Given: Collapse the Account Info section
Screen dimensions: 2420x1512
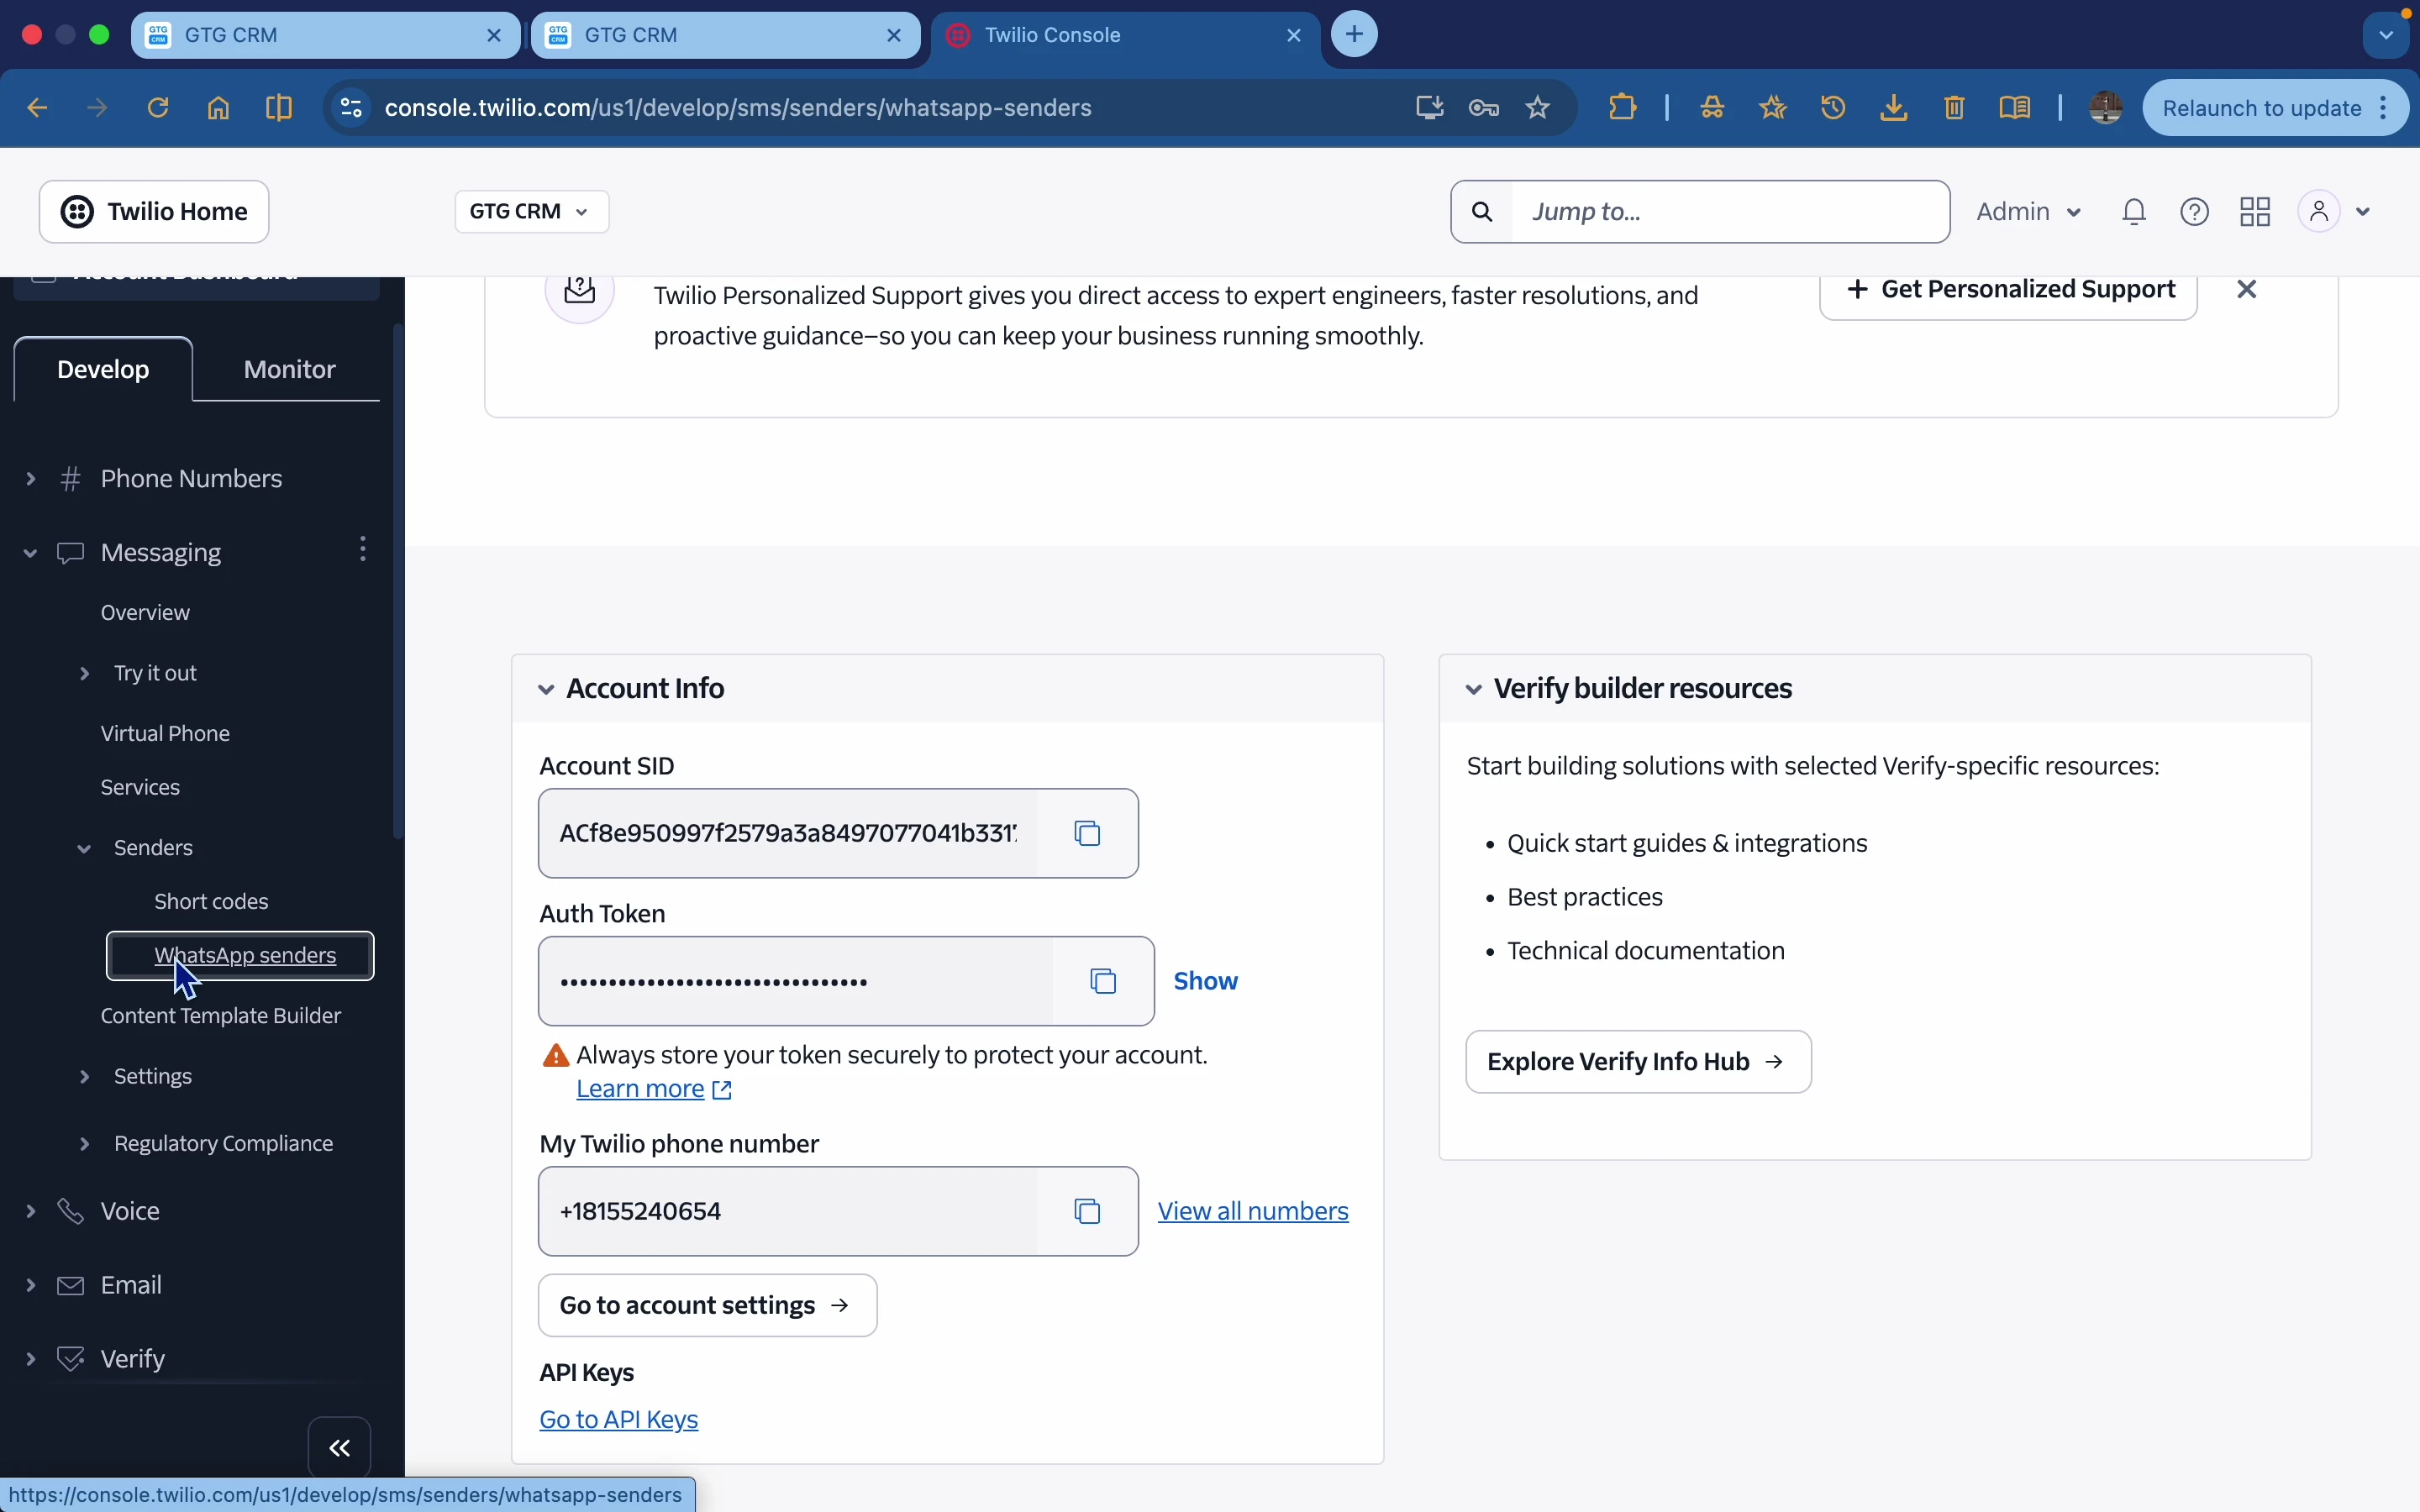Looking at the screenshot, I should [x=546, y=689].
